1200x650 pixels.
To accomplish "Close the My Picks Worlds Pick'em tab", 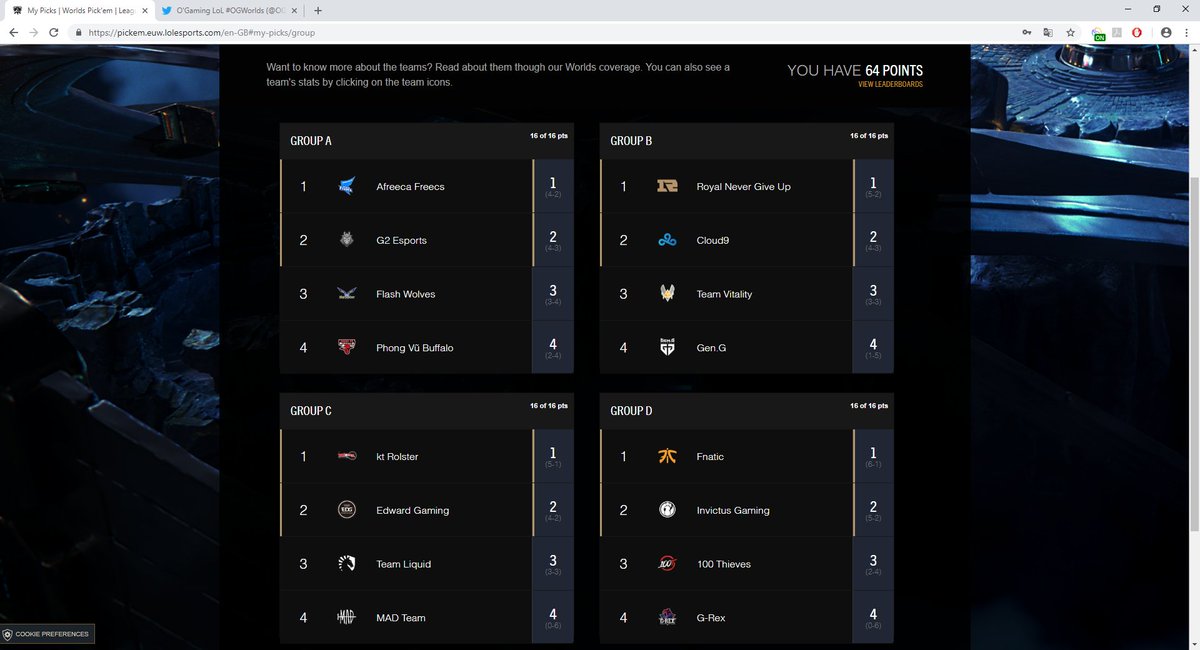I will tap(144, 10).
